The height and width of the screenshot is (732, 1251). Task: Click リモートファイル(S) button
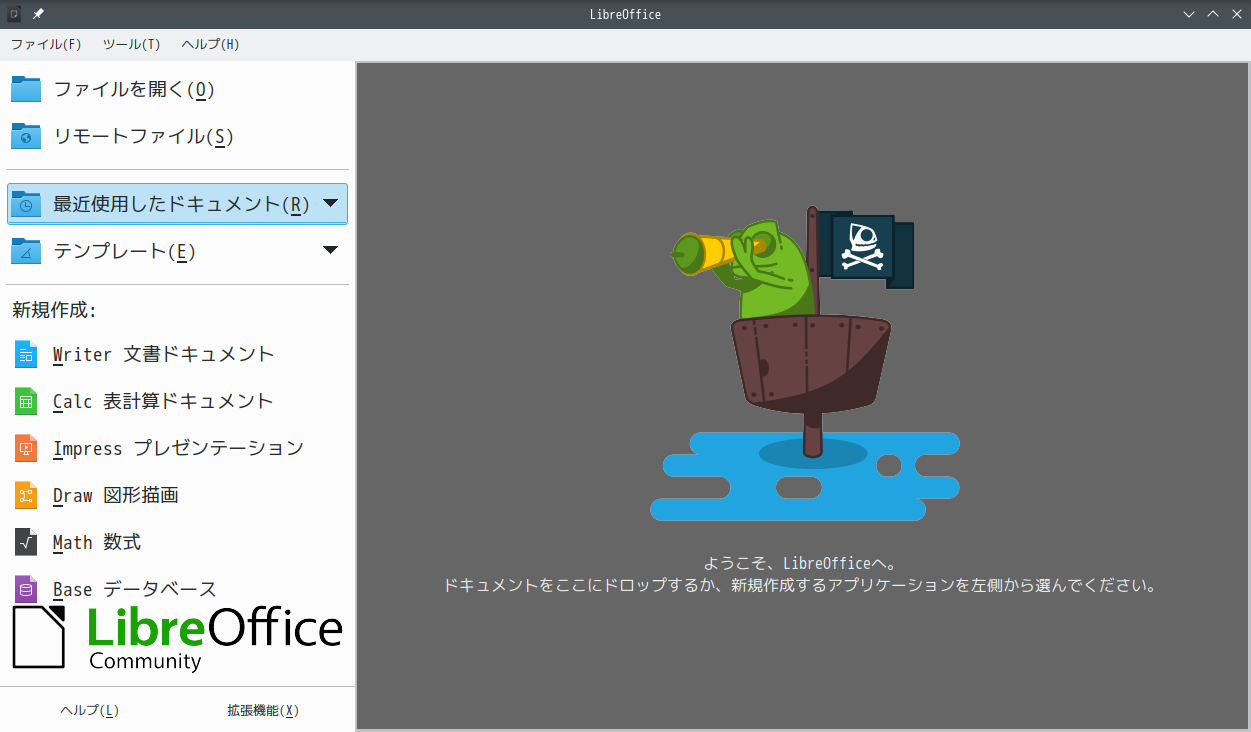[178, 136]
